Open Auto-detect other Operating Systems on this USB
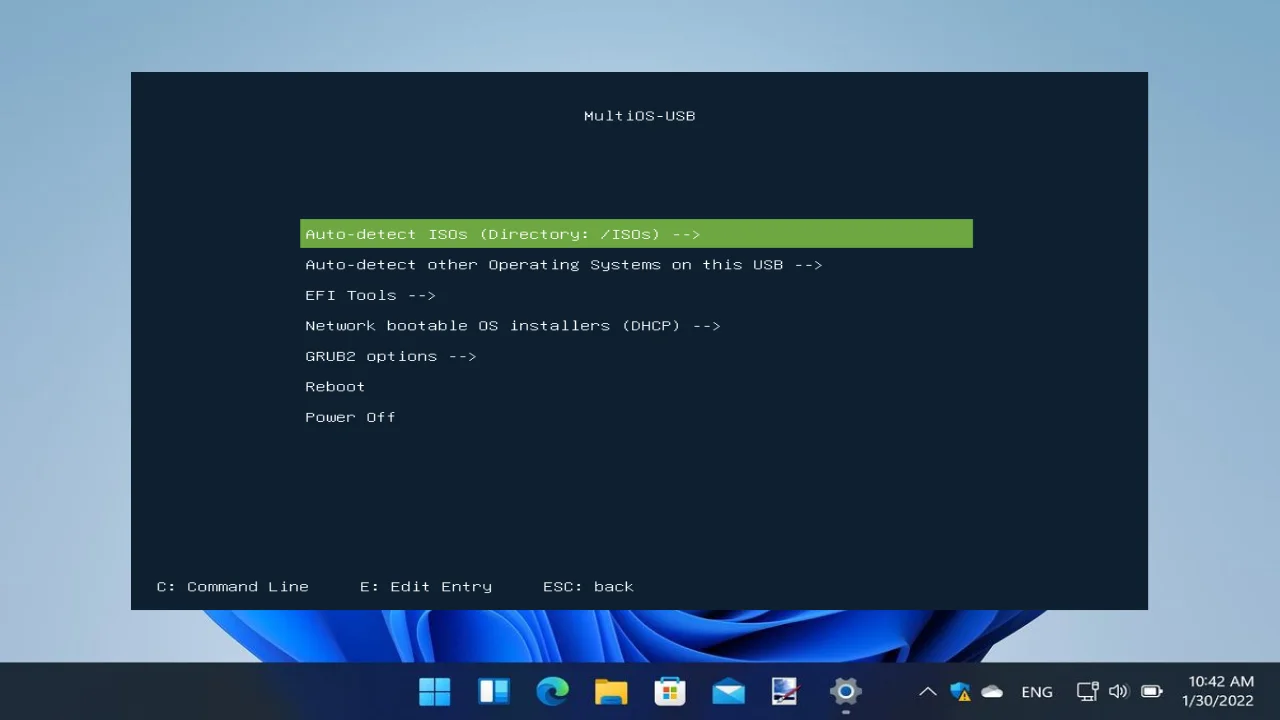 (x=563, y=265)
